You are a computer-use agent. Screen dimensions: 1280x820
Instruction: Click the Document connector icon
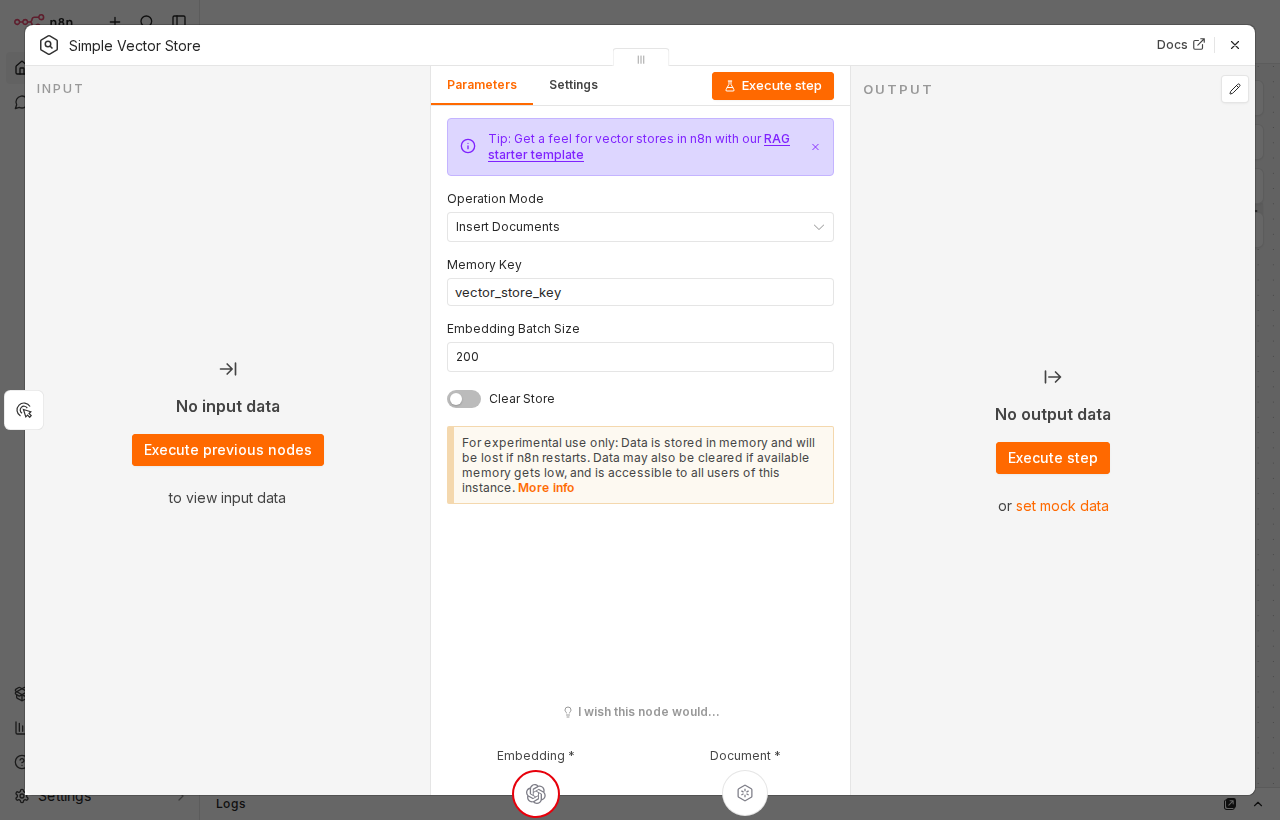[745, 793]
